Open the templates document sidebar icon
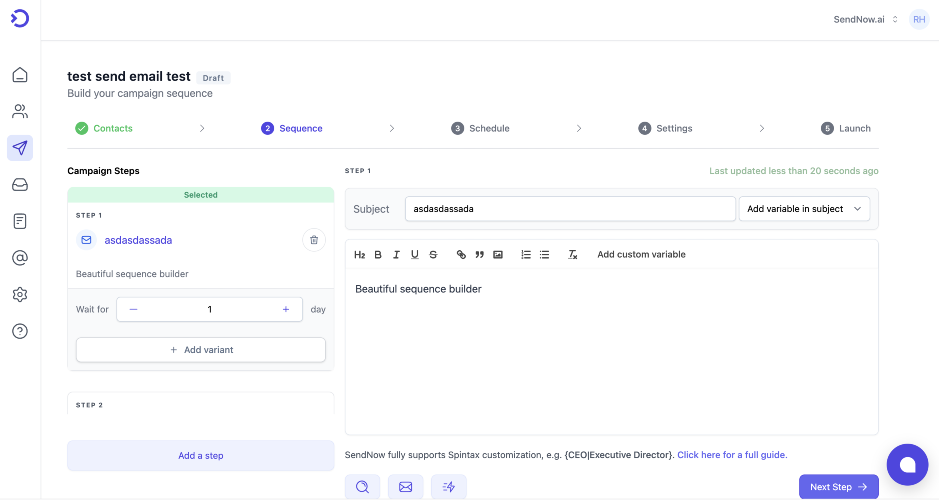Viewport: 939px width, 500px height. [x=20, y=221]
